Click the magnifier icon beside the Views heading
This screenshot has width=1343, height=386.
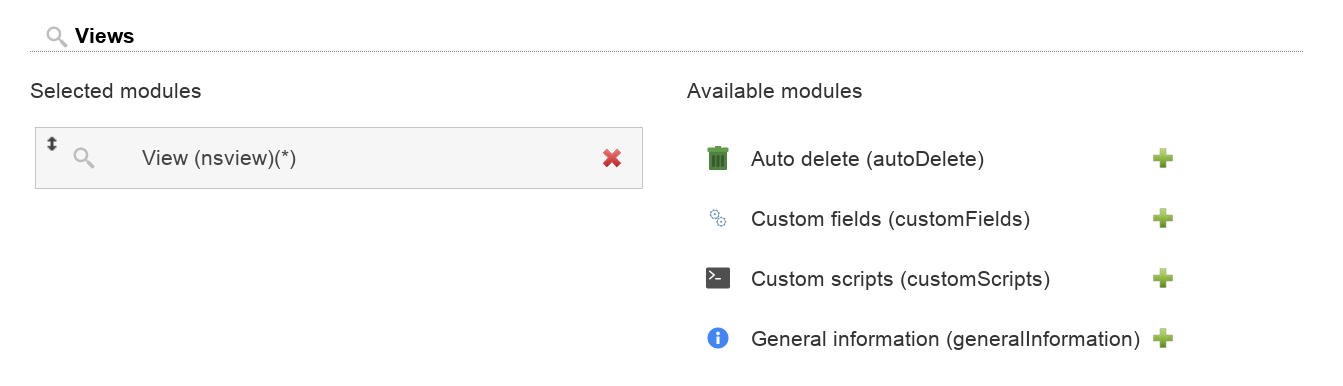[57, 37]
